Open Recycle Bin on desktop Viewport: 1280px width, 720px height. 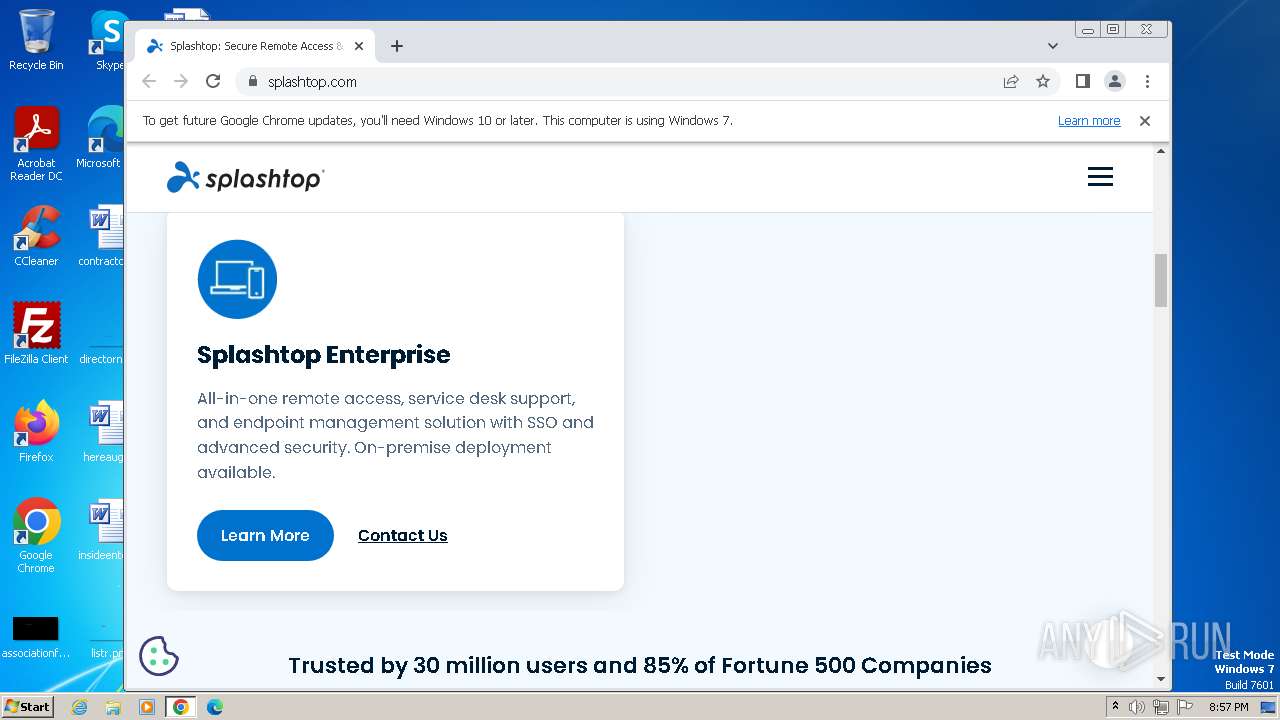(x=36, y=40)
